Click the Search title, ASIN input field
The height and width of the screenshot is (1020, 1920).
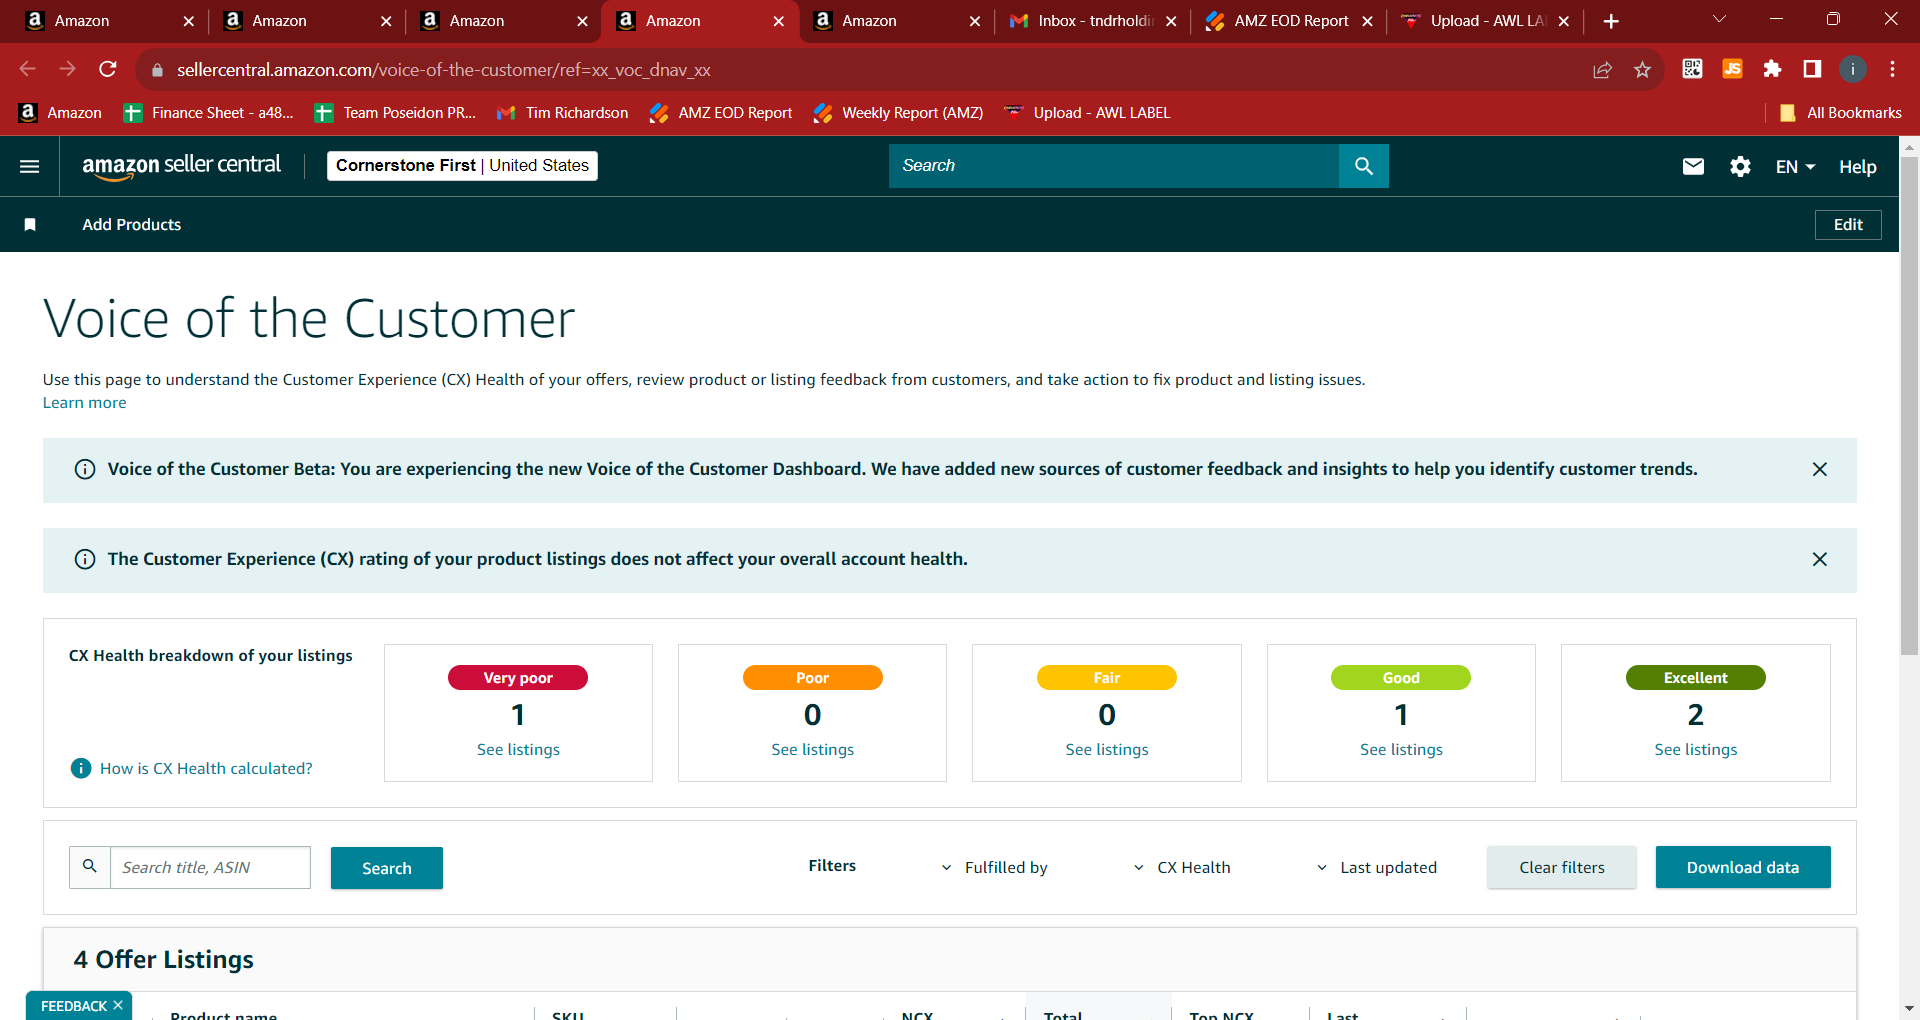coord(210,868)
